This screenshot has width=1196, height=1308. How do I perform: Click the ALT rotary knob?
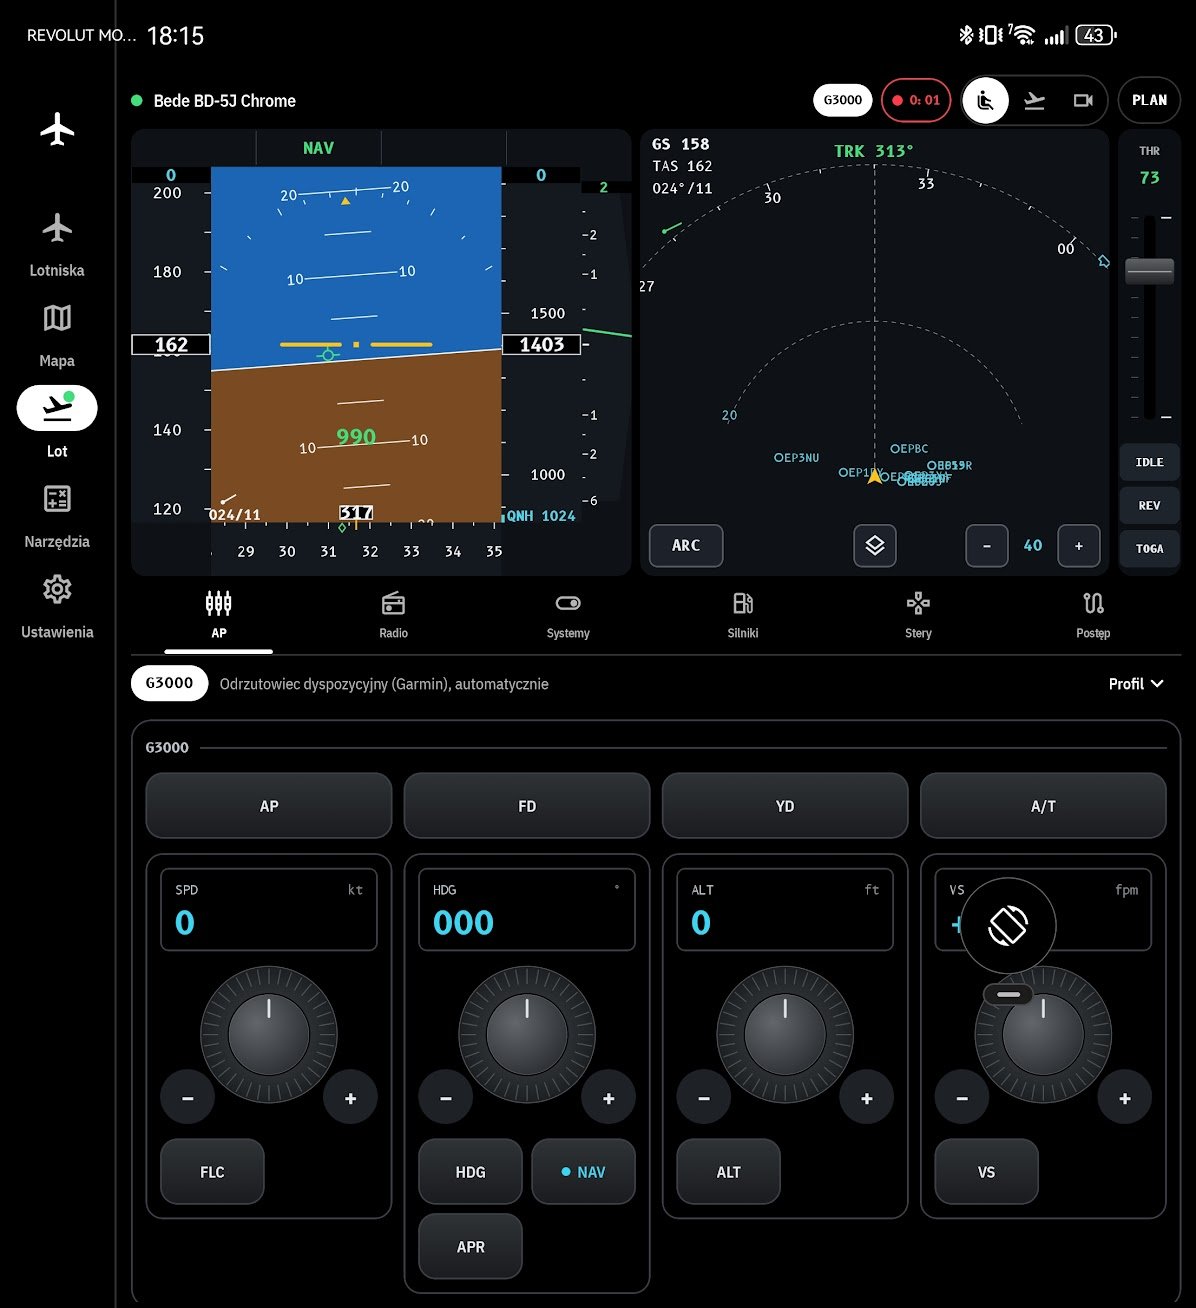785,1034
